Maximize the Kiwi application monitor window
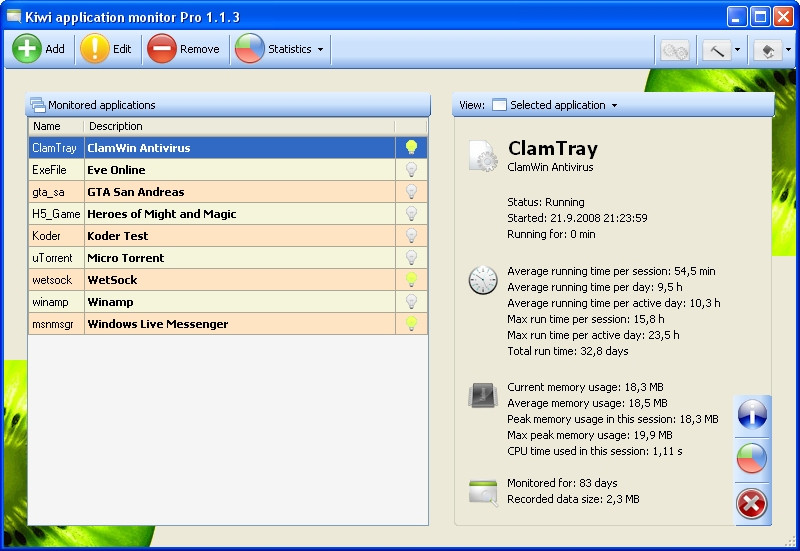The width and height of the screenshot is (800, 551). (760, 17)
